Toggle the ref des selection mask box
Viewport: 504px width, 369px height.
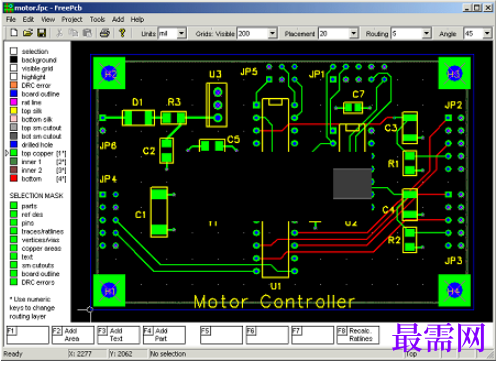click(14, 214)
